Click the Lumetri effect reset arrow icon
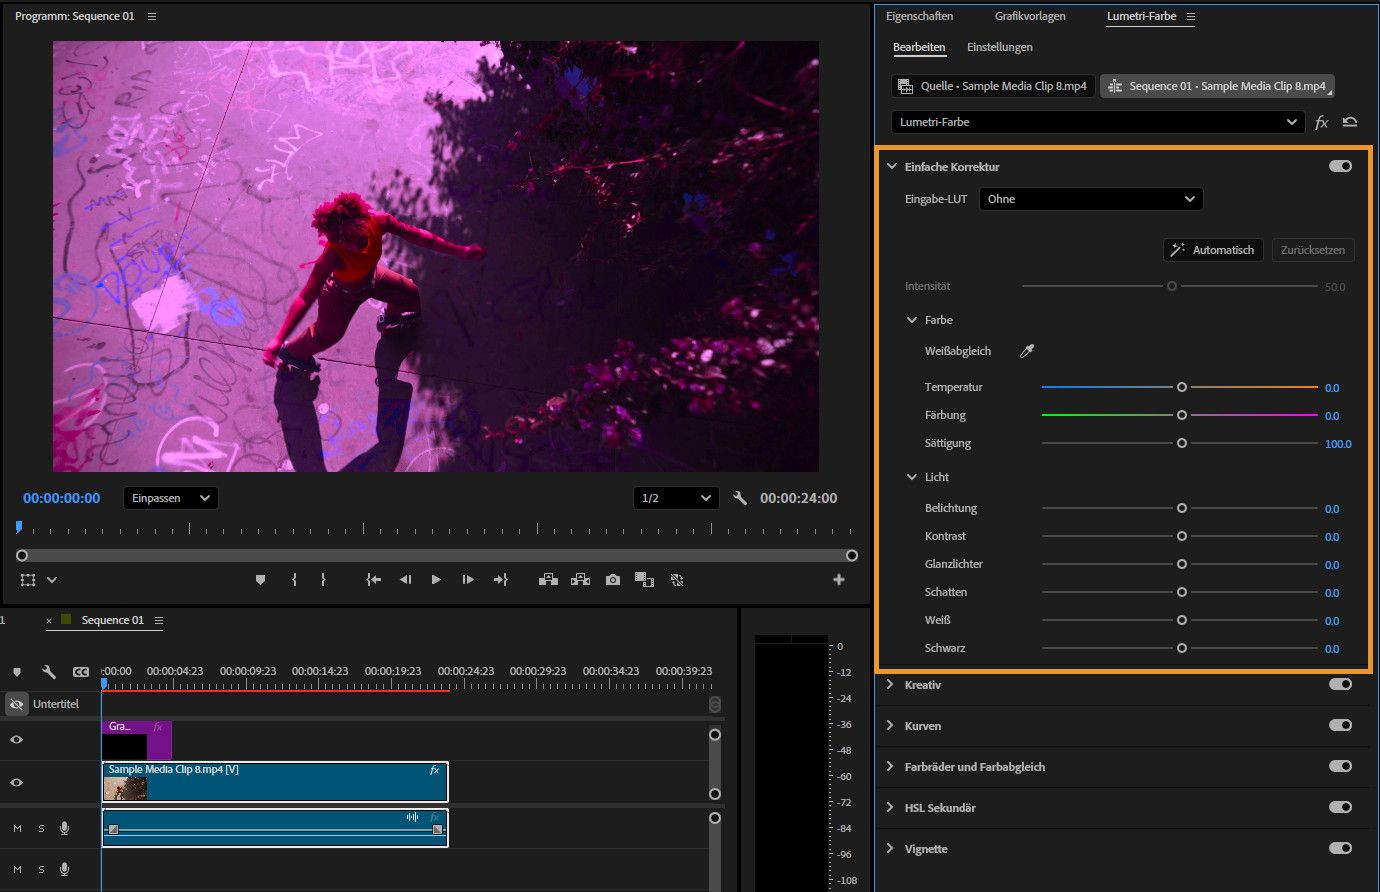 point(1350,122)
